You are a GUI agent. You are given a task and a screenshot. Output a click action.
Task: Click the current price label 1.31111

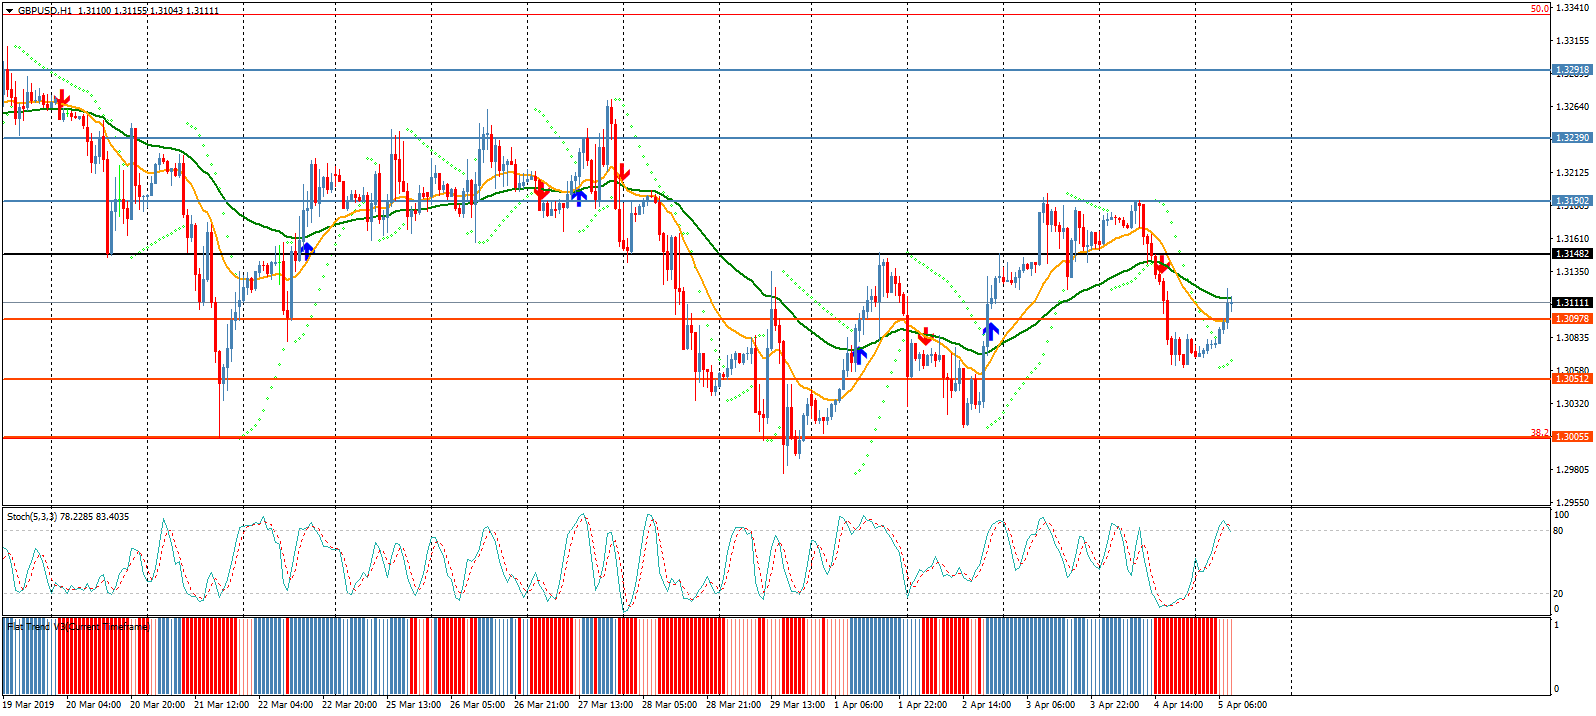(1570, 302)
